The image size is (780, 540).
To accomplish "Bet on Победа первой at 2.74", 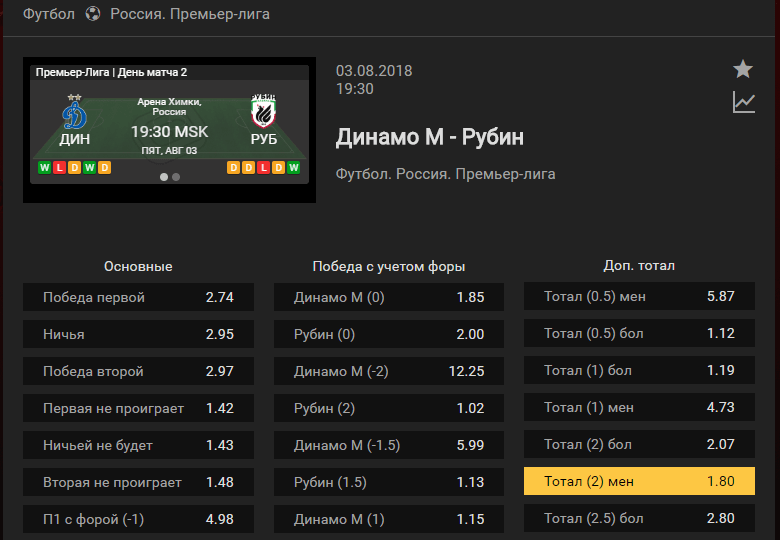I will point(138,297).
